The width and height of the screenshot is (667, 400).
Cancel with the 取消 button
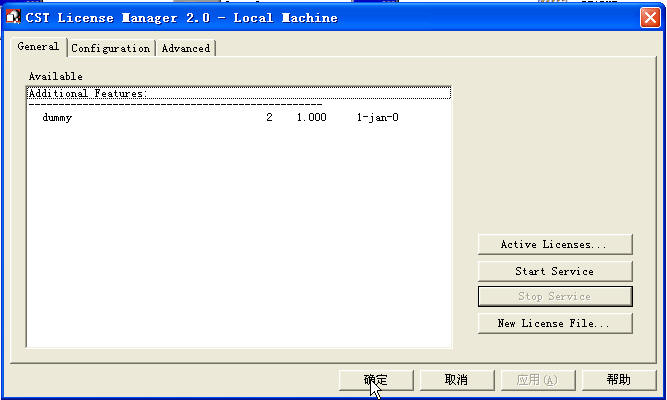[457, 380]
